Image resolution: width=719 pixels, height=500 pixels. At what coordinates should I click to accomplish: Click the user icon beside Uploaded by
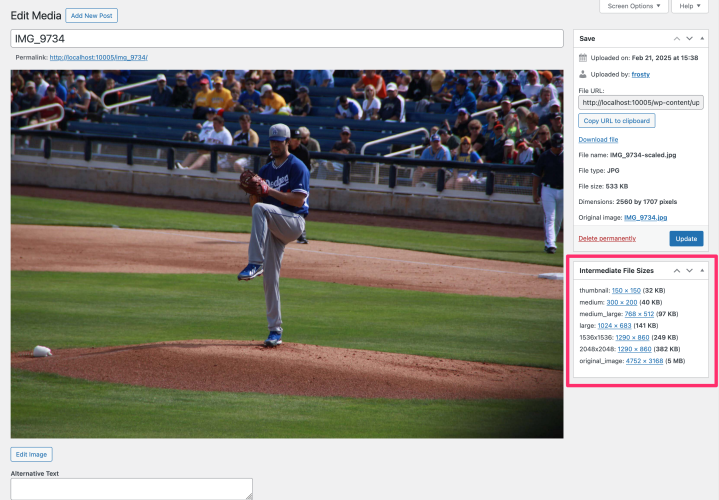coord(584,74)
